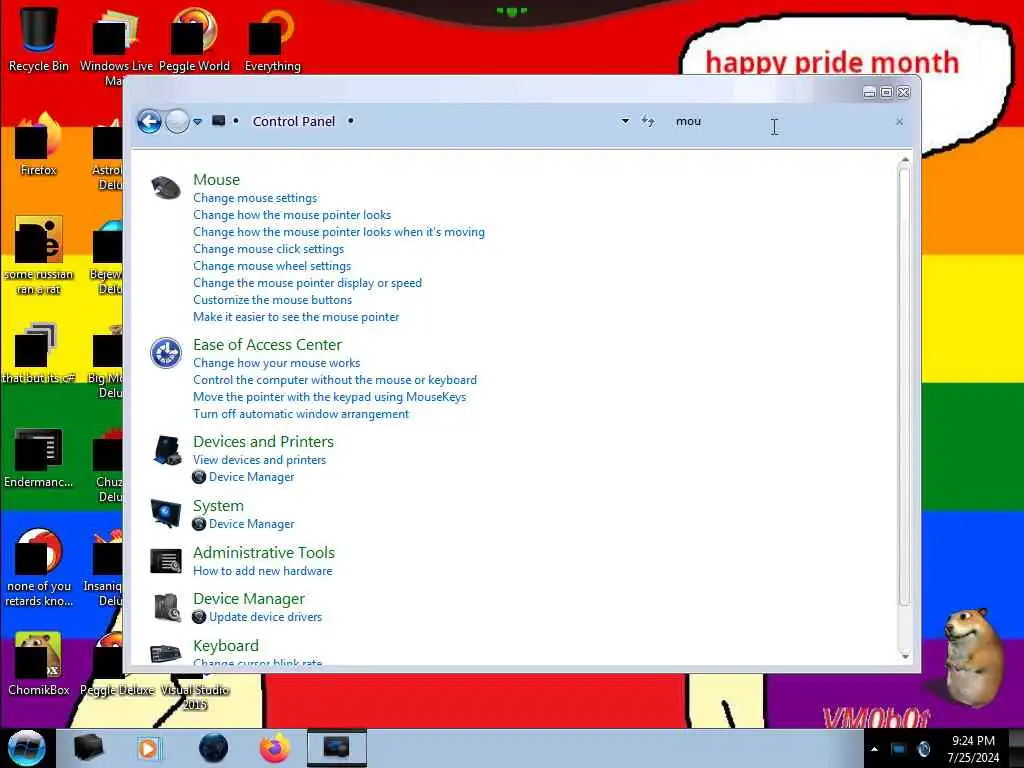Click the Control Panel icon in the address bar
The height and width of the screenshot is (768, 1024).
(219, 121)
